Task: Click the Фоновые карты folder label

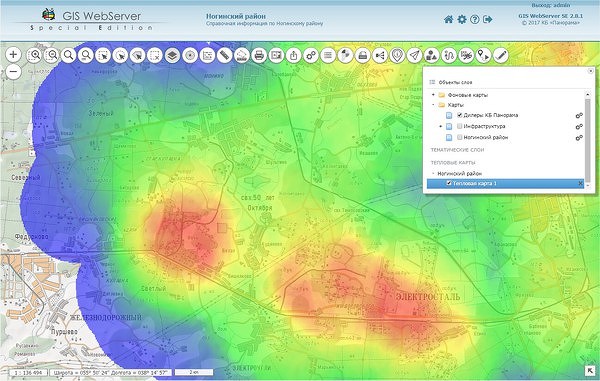Action: (468, 95)
